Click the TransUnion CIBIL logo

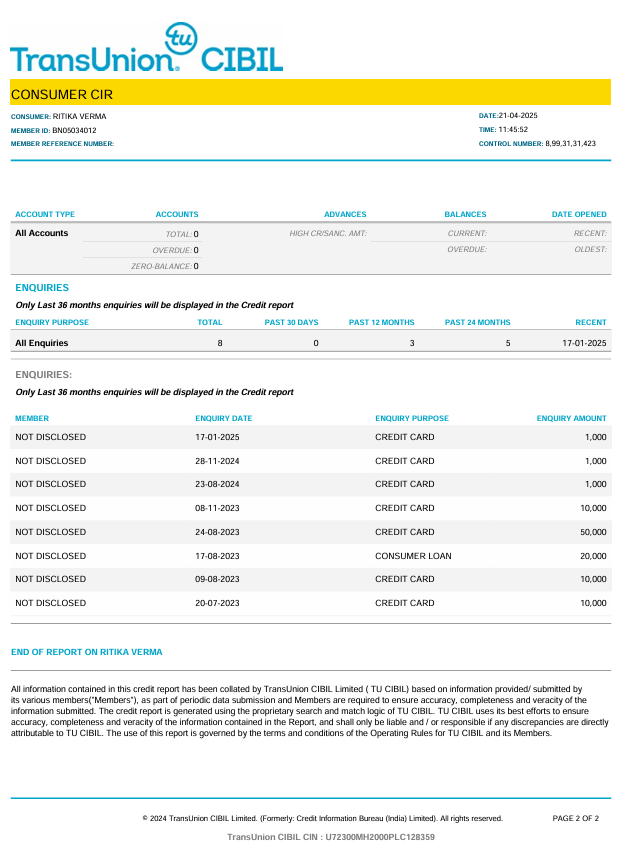pos(146,48)
